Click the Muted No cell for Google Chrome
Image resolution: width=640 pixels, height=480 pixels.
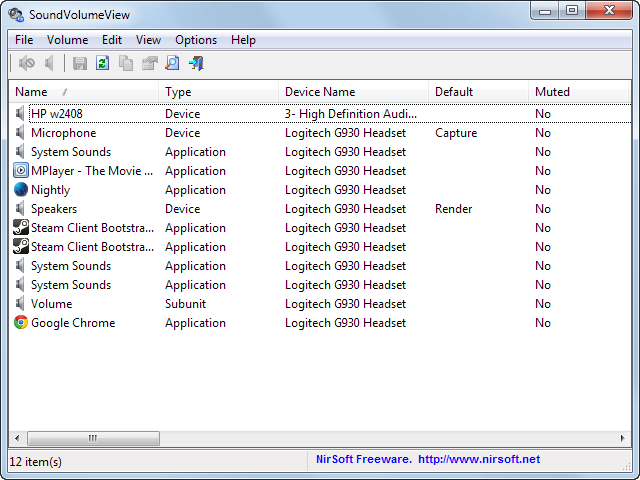tap(543, 323)
